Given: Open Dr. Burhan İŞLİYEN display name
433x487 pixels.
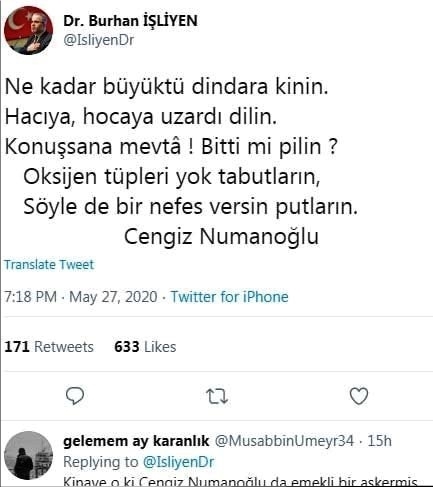Looking at the screenshot, I should [x=130, y=21].
